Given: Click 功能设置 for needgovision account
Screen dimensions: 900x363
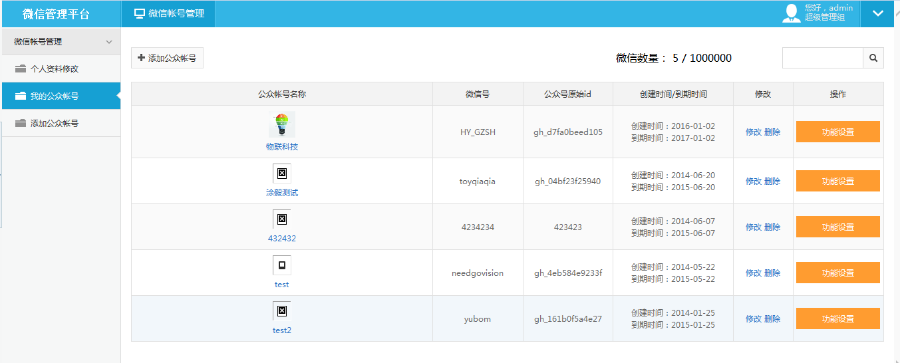Looking at the screenshot, I should (x=838, y=272).
